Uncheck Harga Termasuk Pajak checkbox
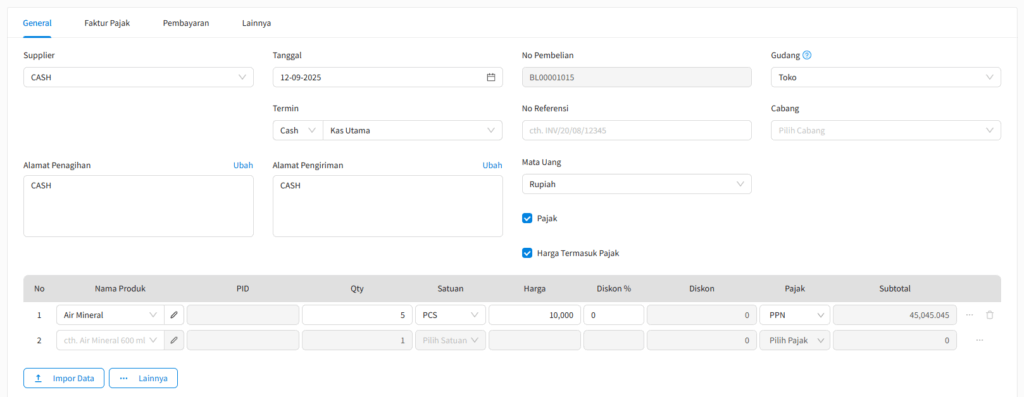Viewport: 1024px width, 397px height. 528,253
